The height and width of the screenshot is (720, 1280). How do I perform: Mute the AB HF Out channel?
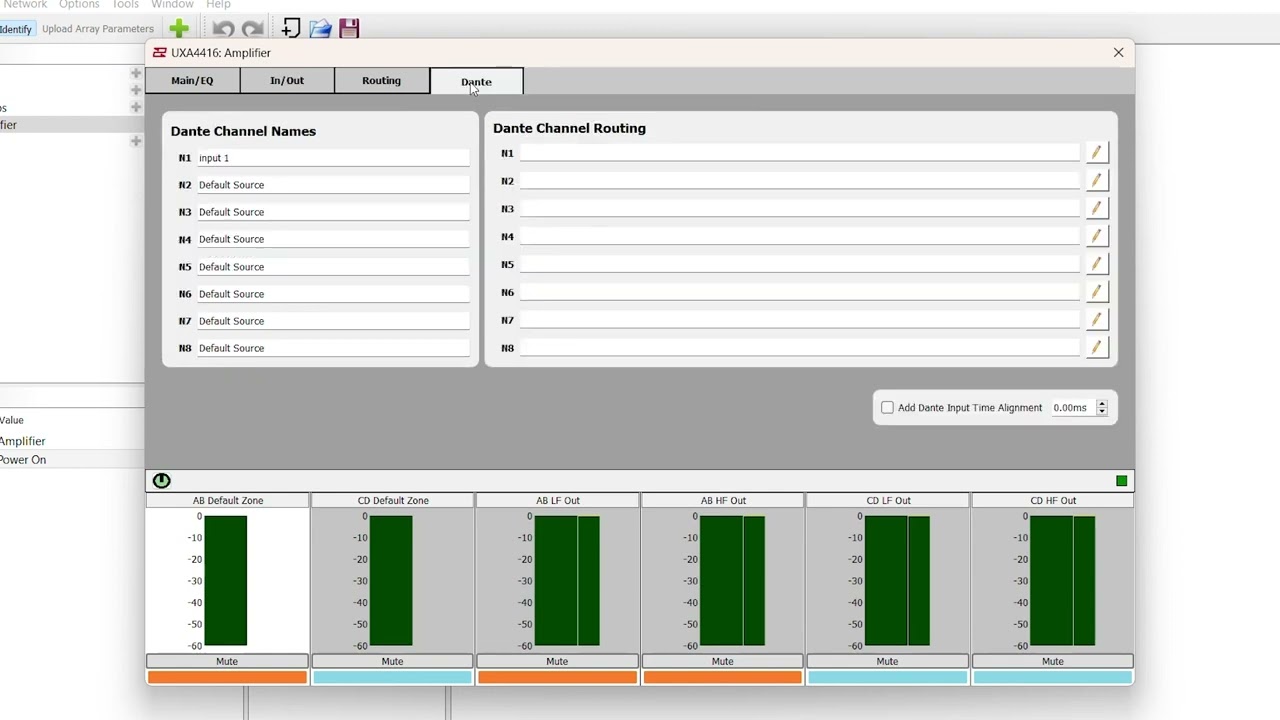pos(722,661)
